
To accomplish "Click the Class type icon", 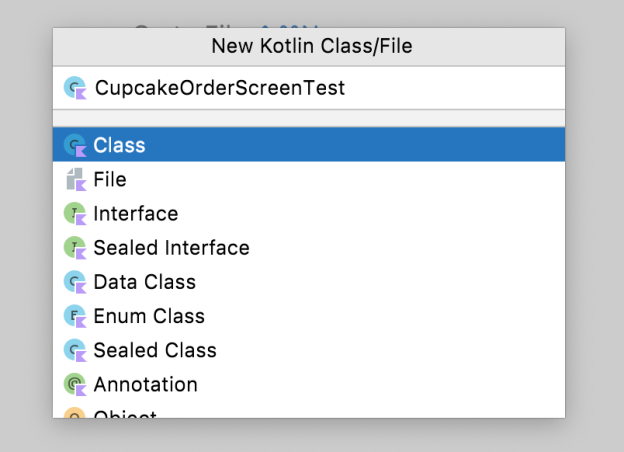I will [75, 146].
